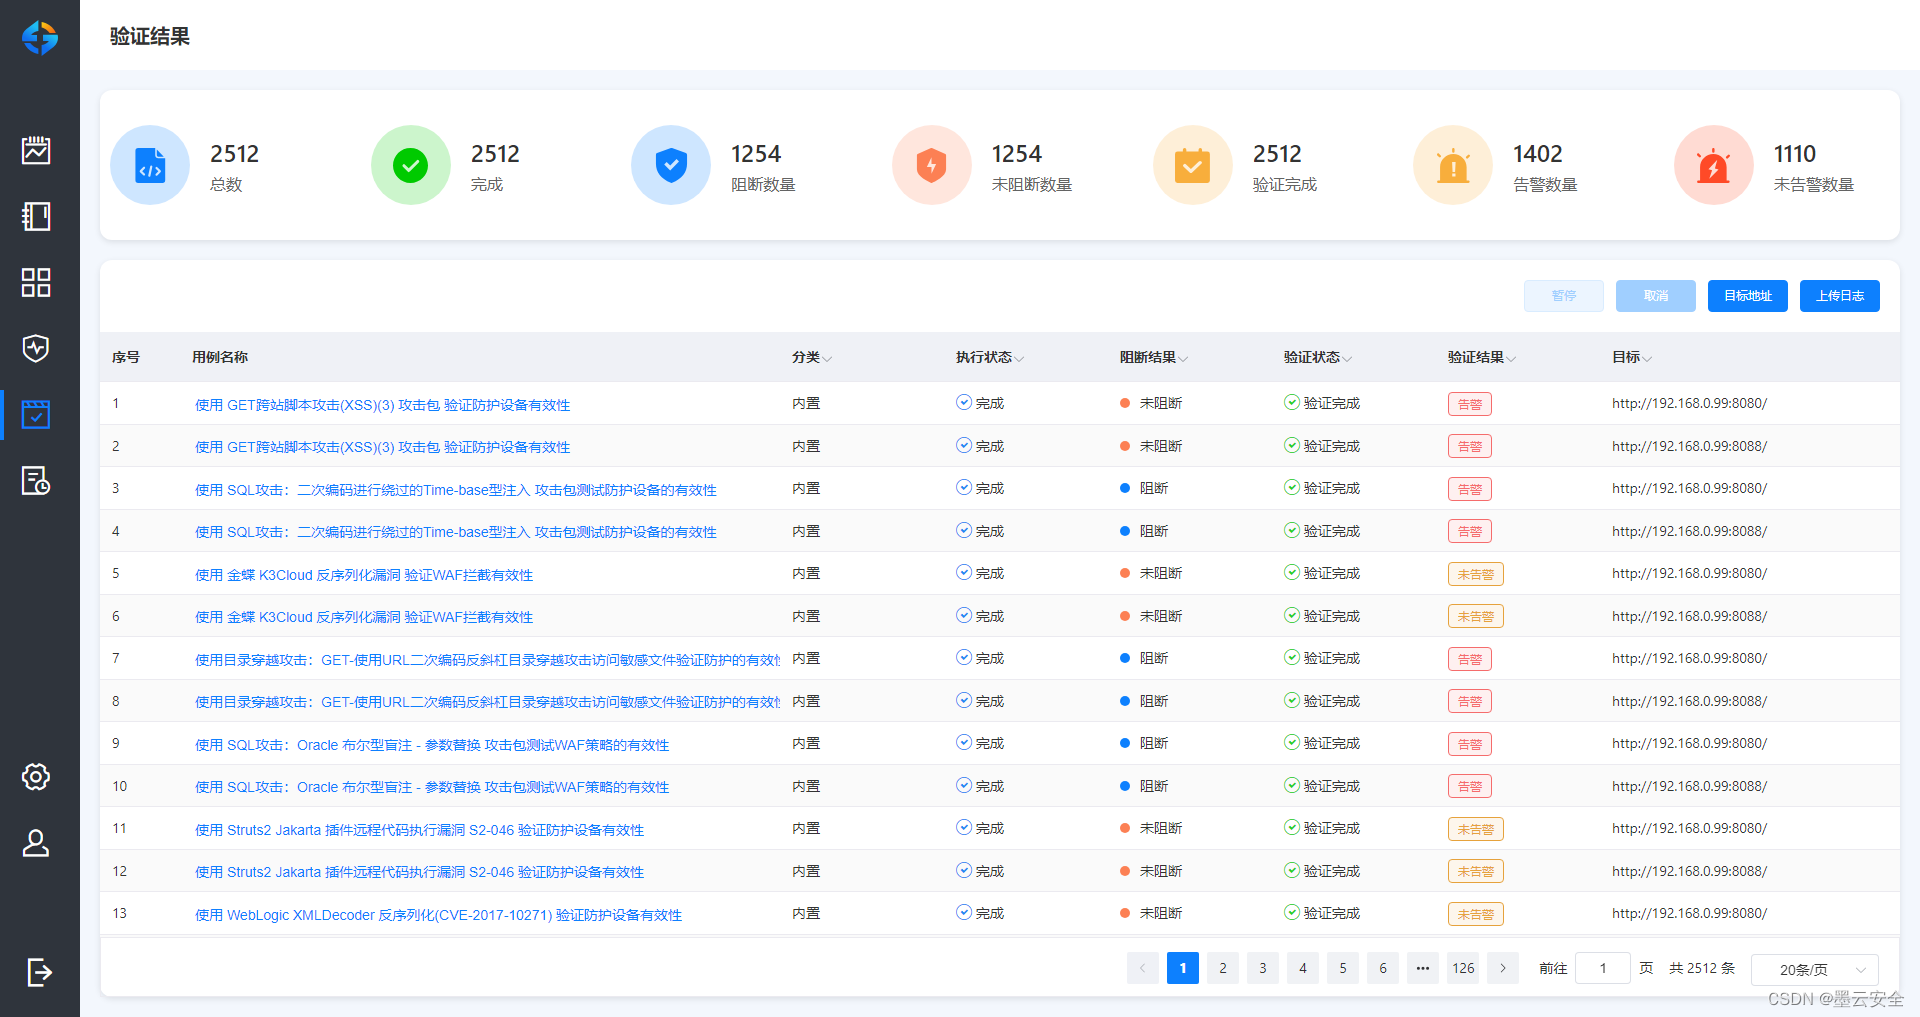
Task: Click the 完成 status icon in row 1
Action: tap(964, 402)
